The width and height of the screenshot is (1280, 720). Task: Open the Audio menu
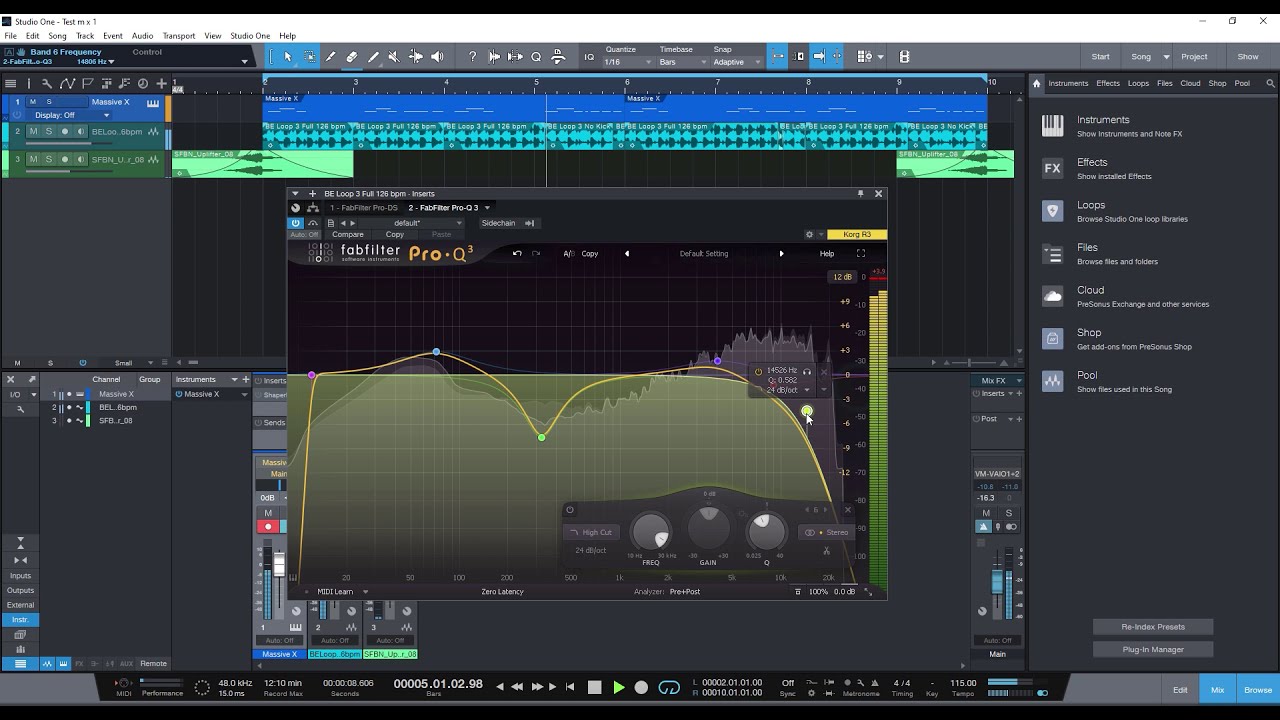[143, 36]
